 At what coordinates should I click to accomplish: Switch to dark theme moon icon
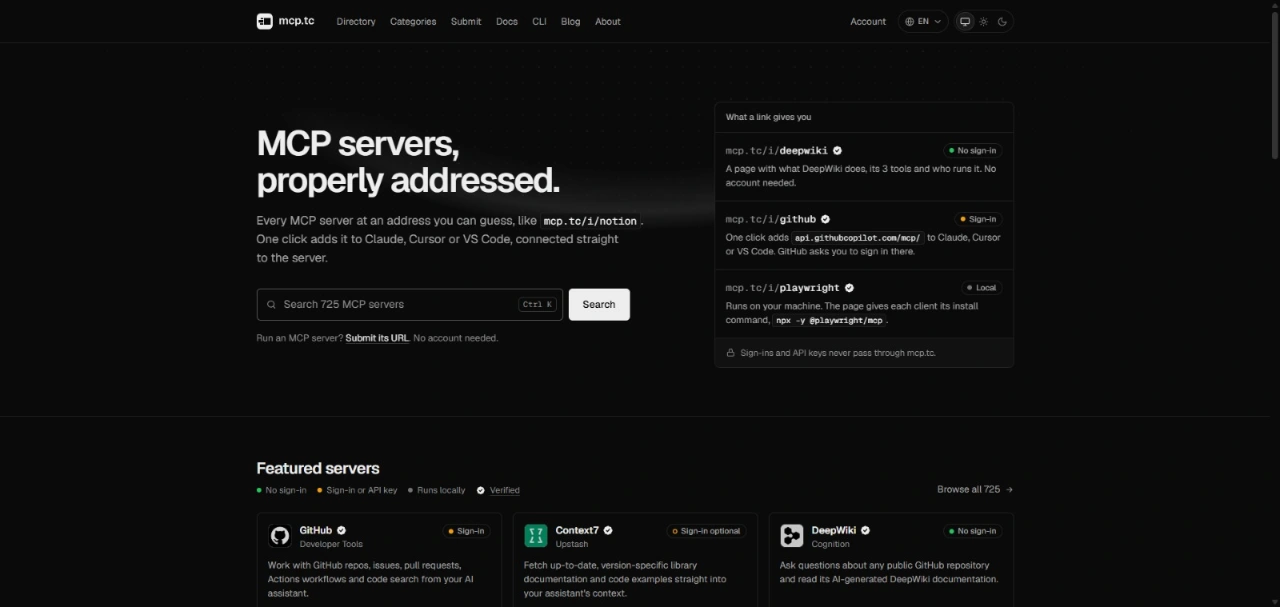(x=1002, y=21)
